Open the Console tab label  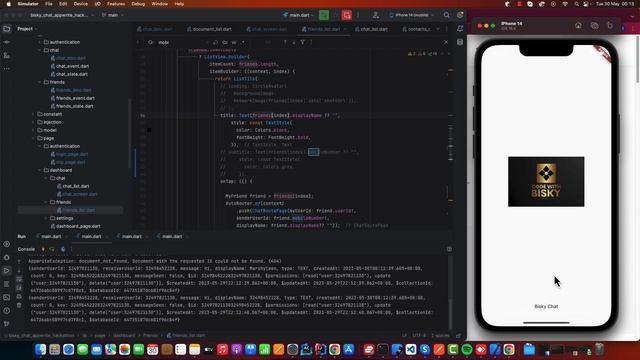[x=26, y=249]
